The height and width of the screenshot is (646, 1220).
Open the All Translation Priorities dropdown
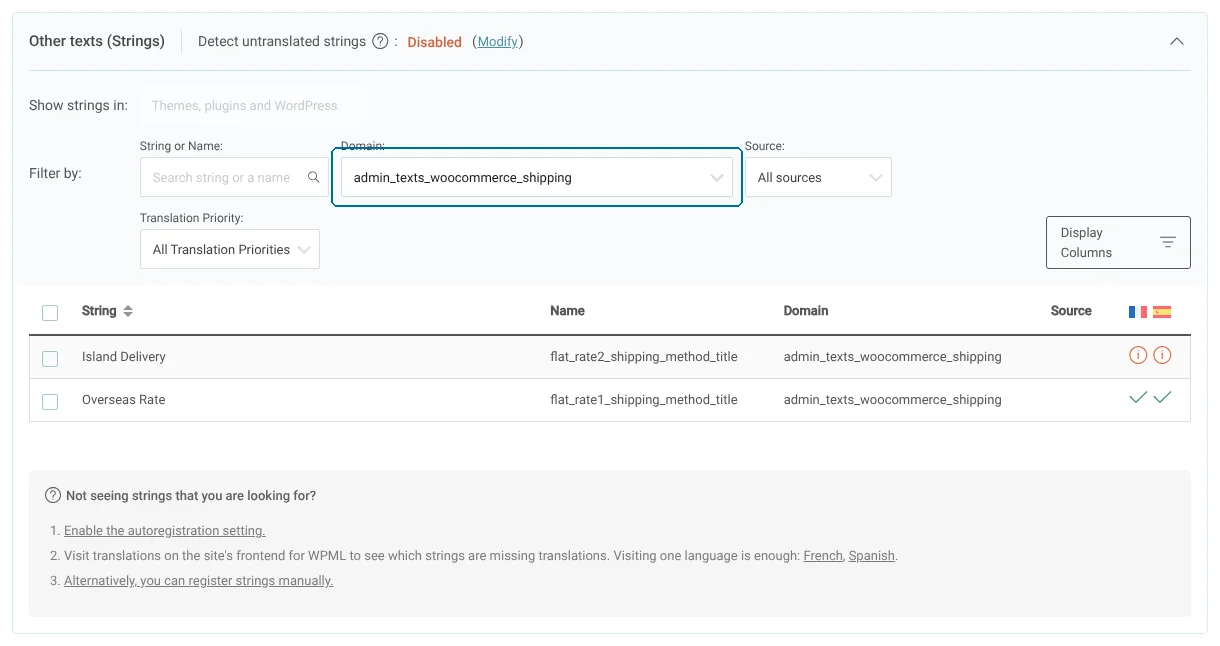(230, 249)
